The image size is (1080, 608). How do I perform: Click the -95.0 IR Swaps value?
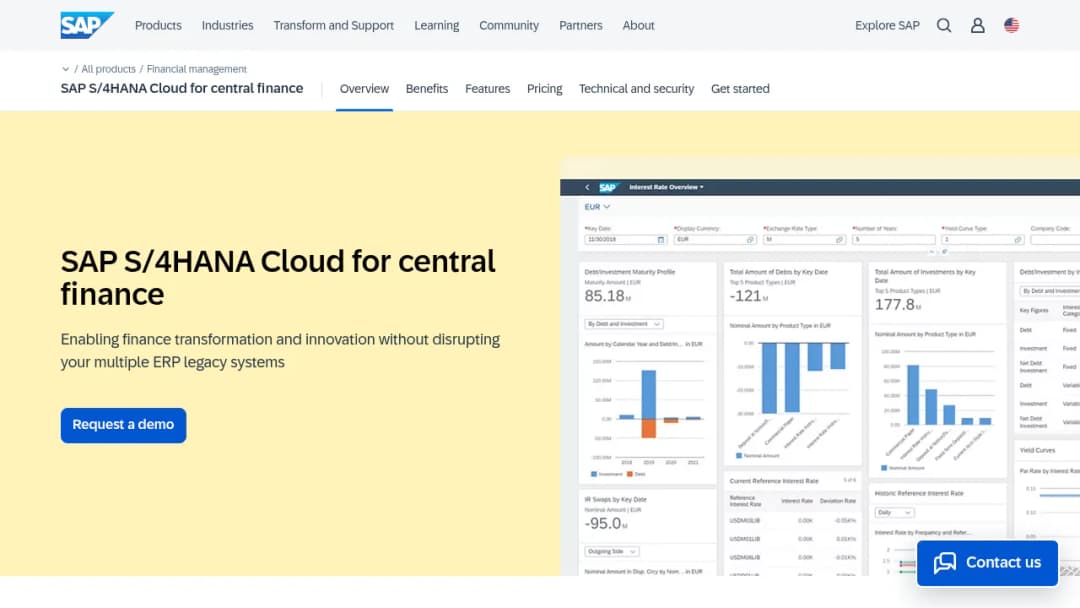coord(605,524)
